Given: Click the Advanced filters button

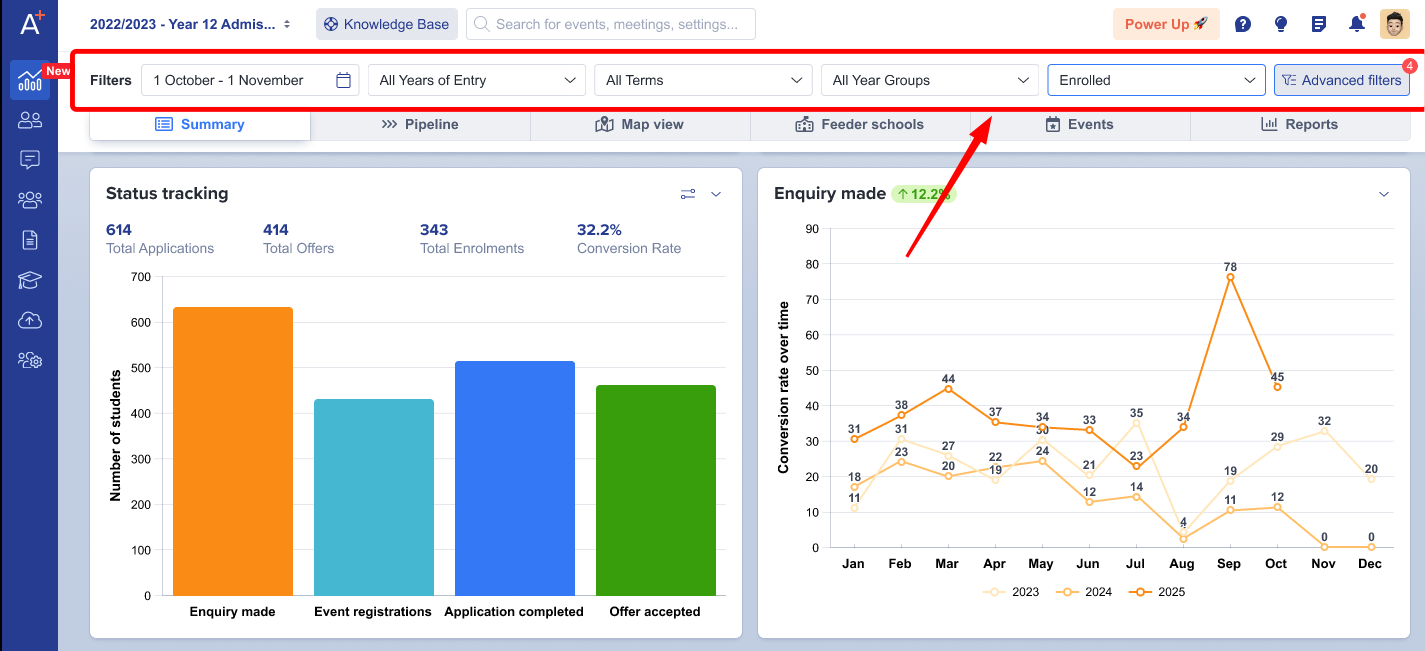Looking at the screenshot, I should pos(1341,80).
